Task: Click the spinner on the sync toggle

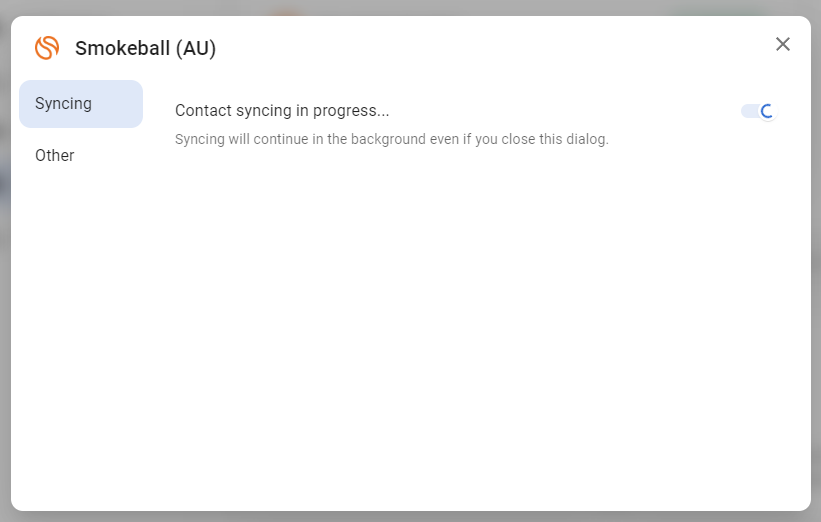Action: click(767, 111)
